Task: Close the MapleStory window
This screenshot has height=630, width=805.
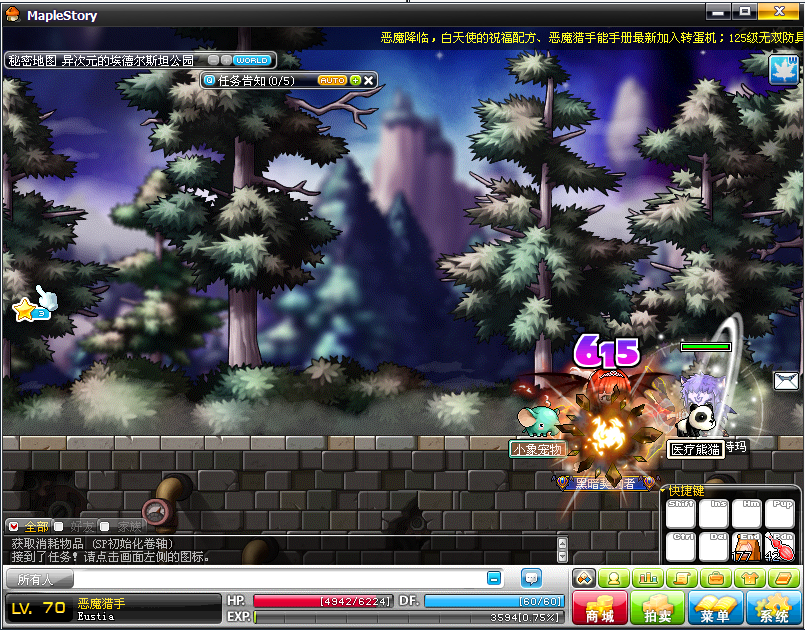Action: (x=779, y=11)
